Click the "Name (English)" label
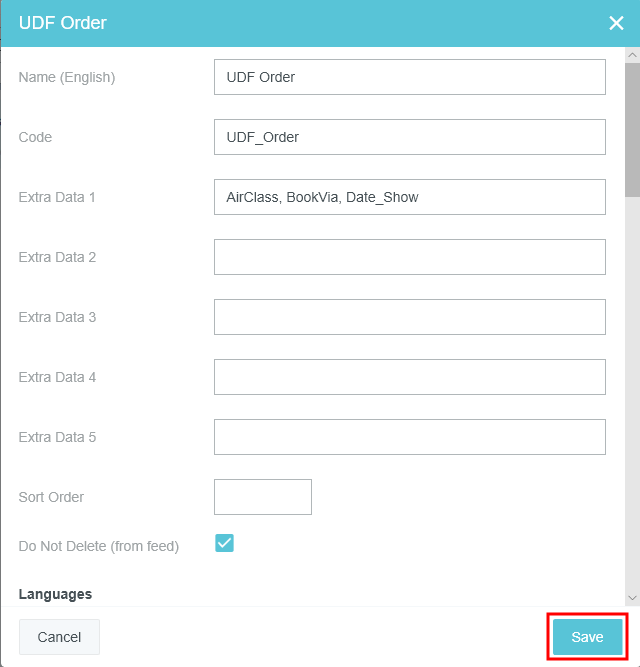This screenshot has height=667, width=640. (x=67, y=77)
